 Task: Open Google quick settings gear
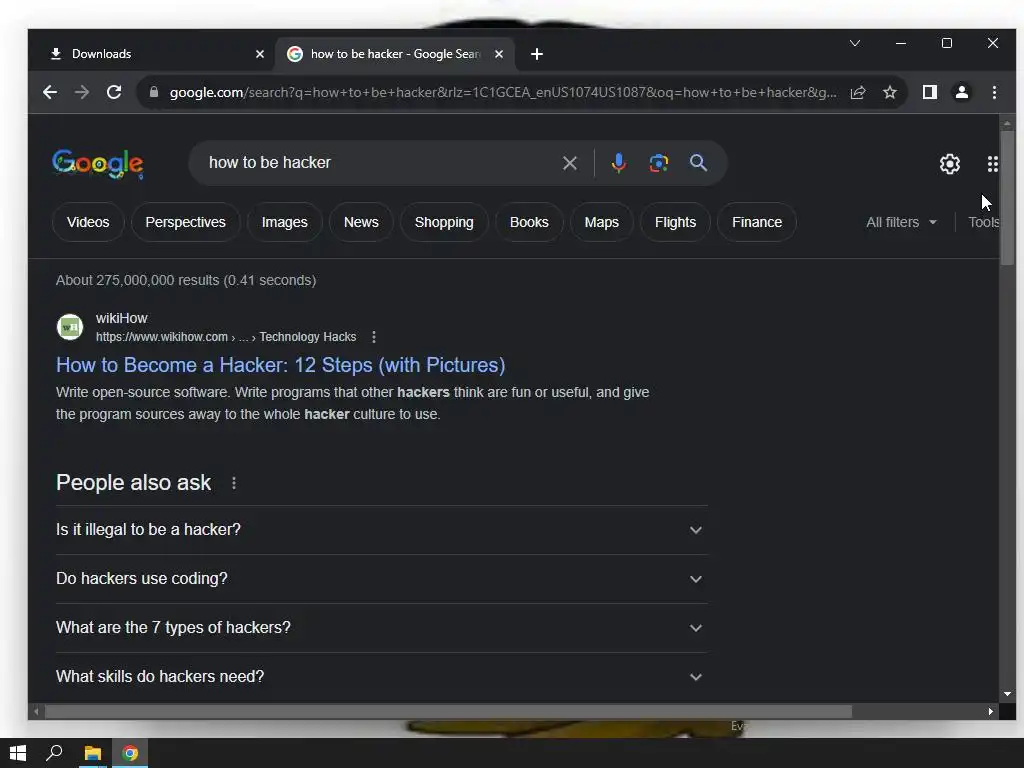(950, 164)
